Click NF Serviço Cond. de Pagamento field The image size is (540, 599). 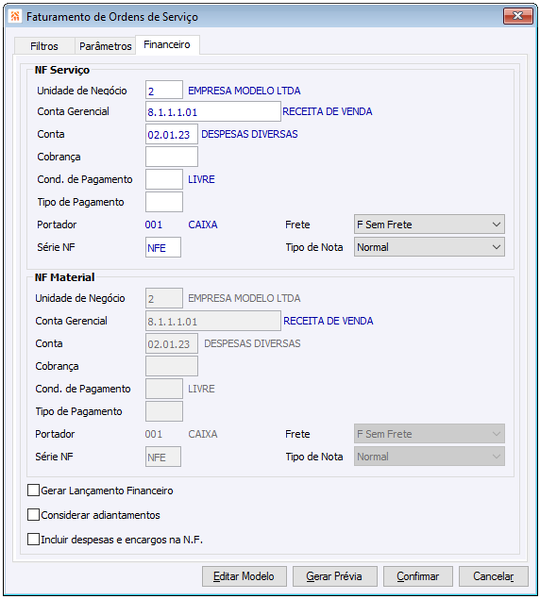164,179
